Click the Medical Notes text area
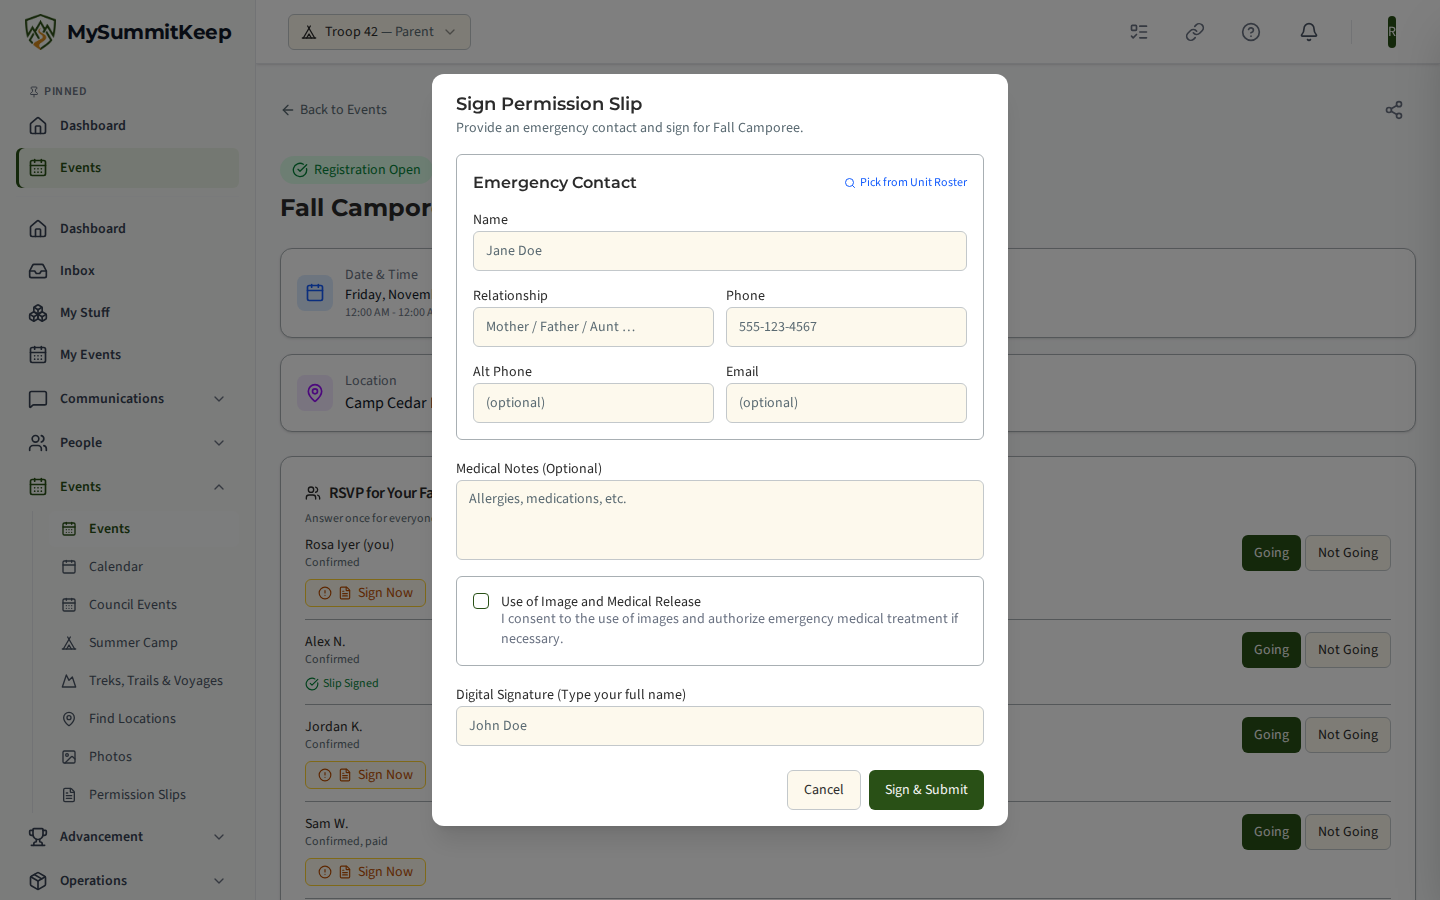Viewport: 1440px width, 900px height. [x=720, y=520]
